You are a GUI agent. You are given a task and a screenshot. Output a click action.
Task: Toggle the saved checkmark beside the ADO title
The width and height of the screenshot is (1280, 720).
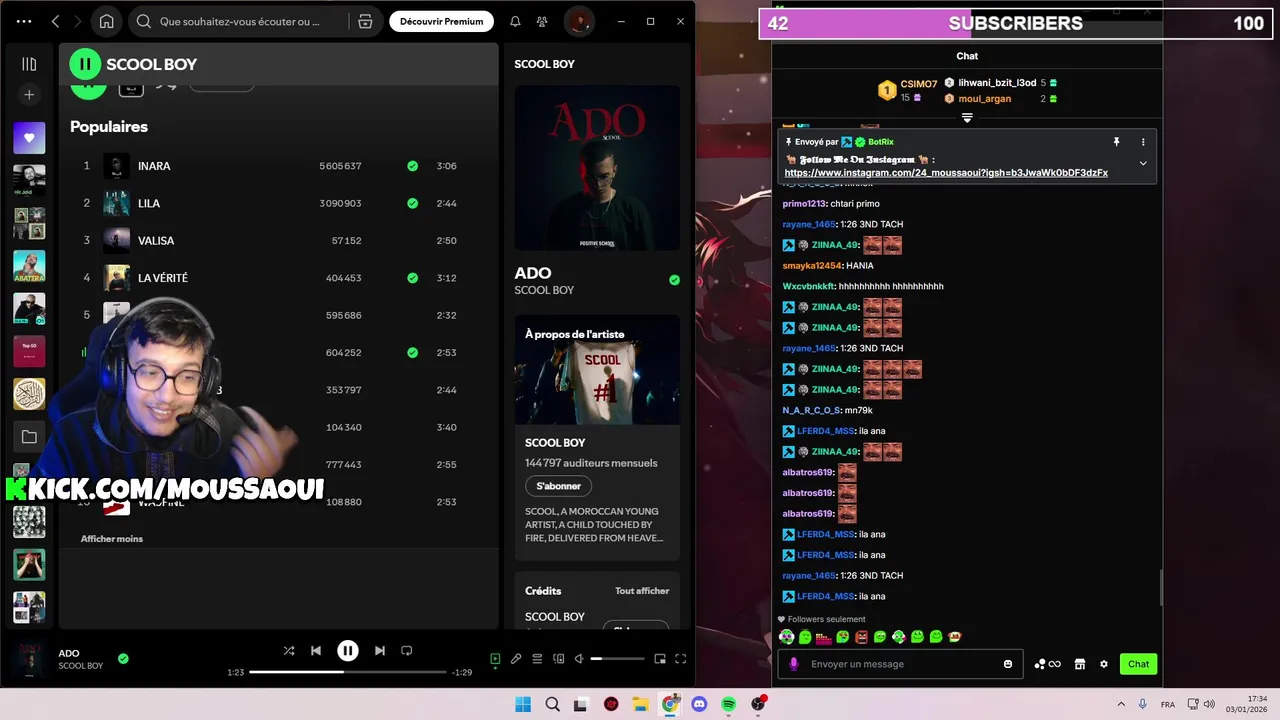(x=674, y=280)
